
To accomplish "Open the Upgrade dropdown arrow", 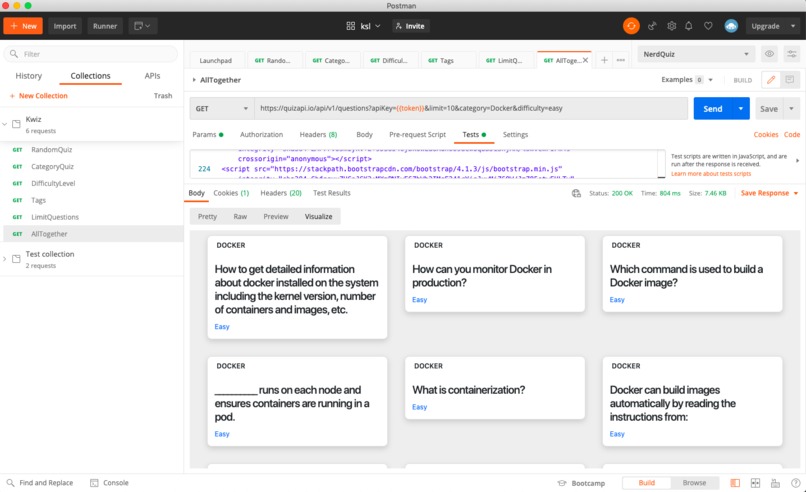I will (793, 26).
